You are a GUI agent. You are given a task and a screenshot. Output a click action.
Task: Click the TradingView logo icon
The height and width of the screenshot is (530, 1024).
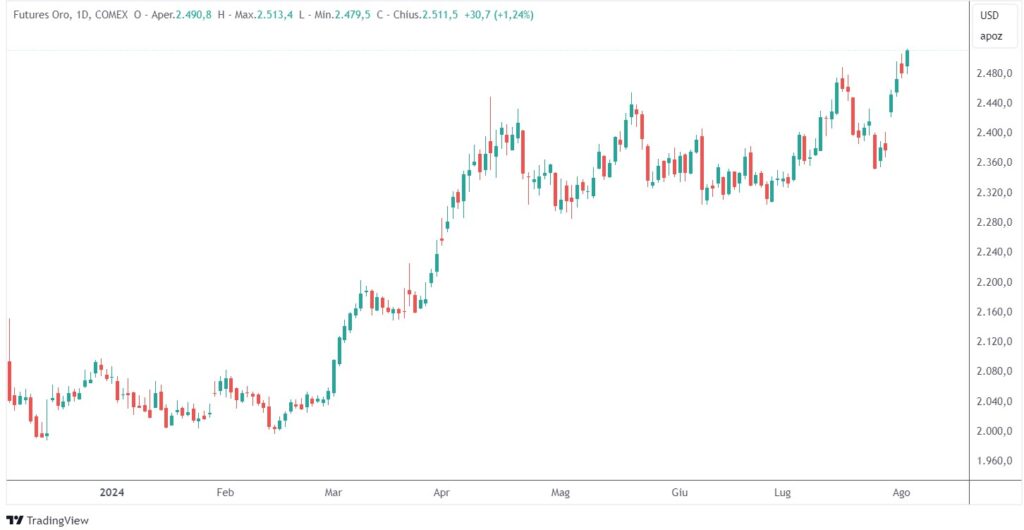click(x=14, y=519)
